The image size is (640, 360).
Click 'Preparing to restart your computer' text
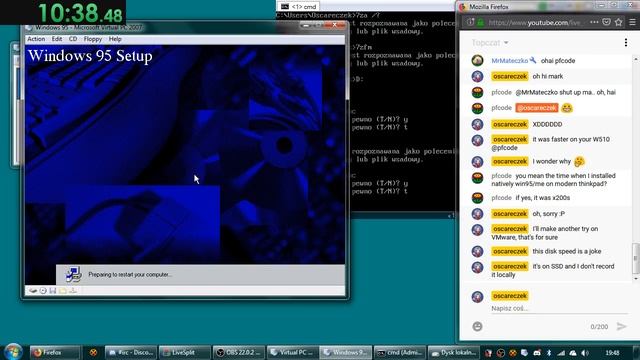(130, 275)
